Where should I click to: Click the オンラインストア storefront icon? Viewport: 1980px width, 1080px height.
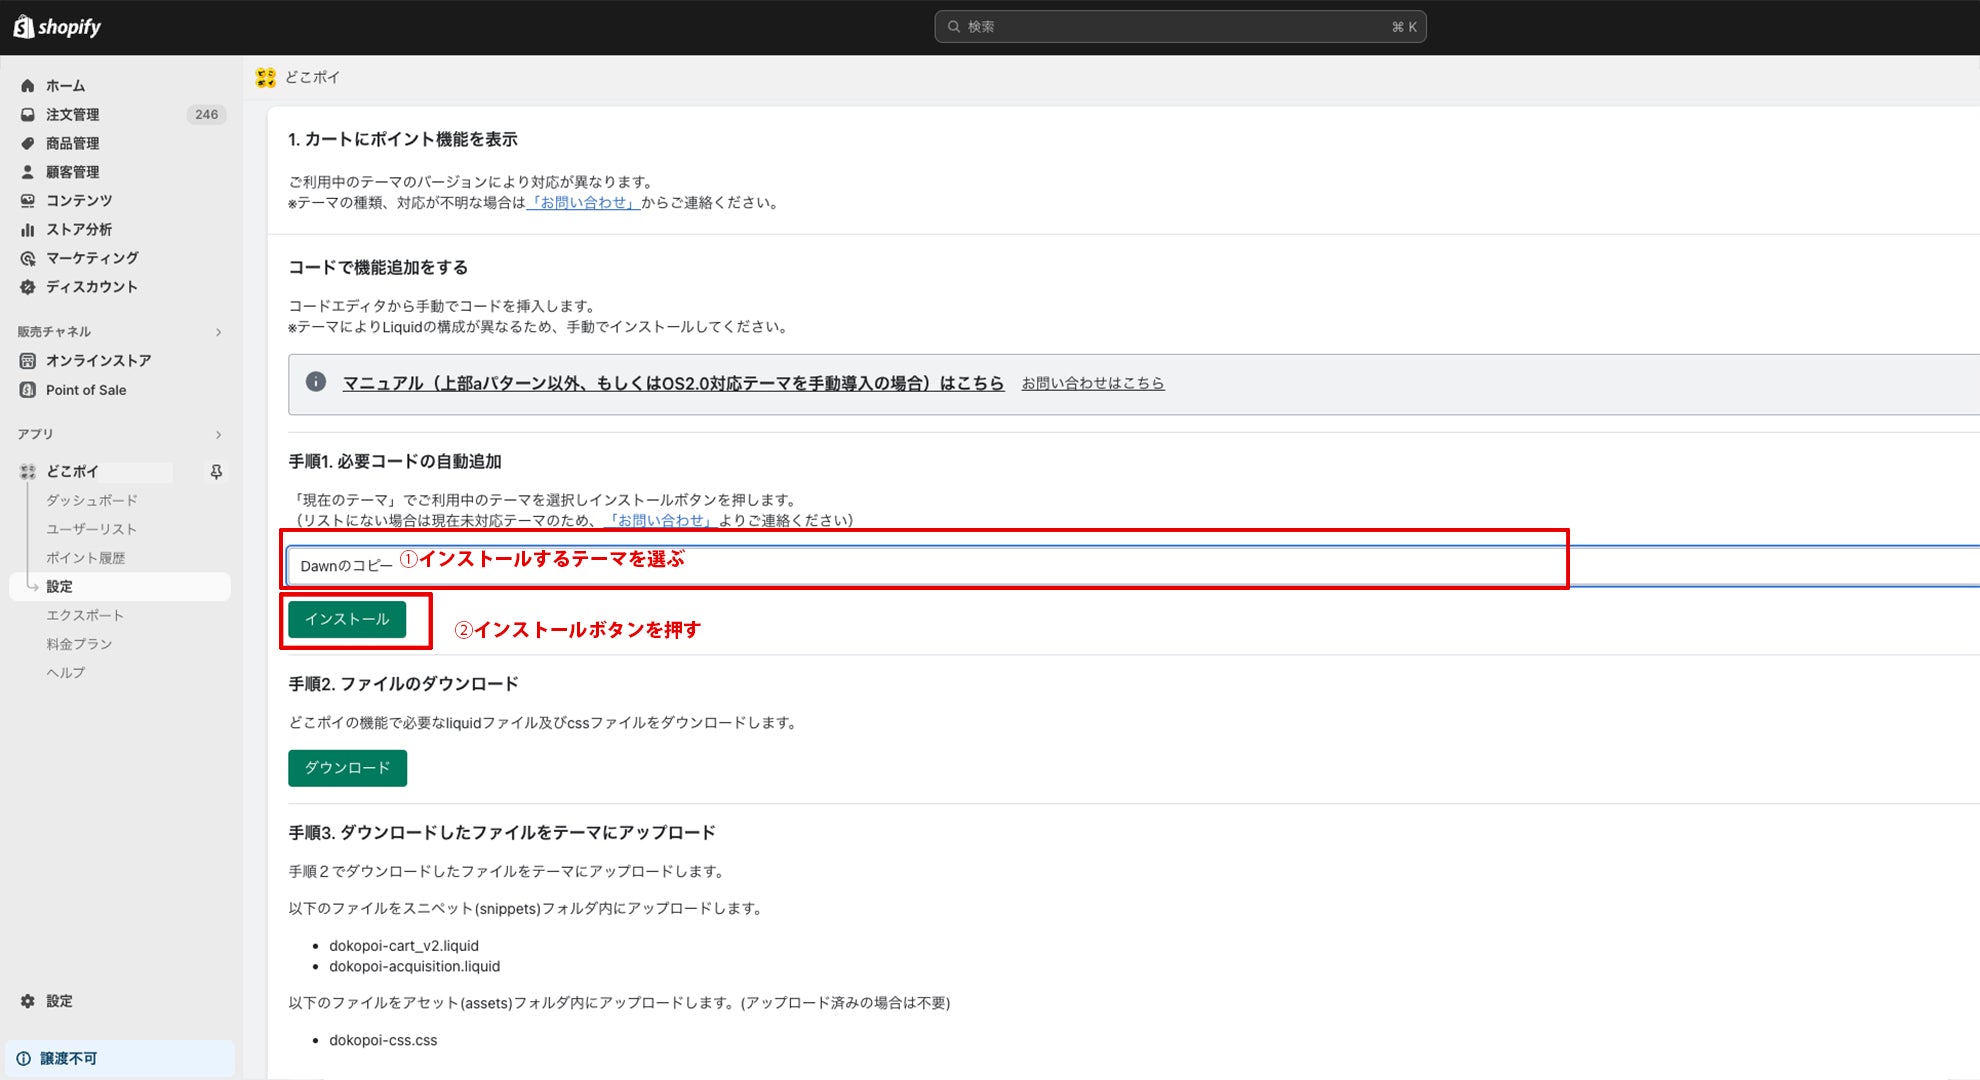pyautogui.click(x=28, y=361)
